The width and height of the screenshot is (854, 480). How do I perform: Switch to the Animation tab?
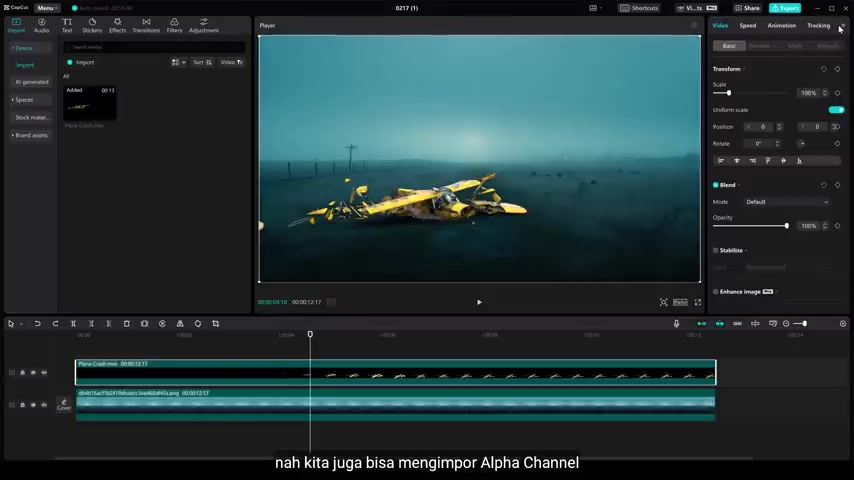[x=782, y=26]
